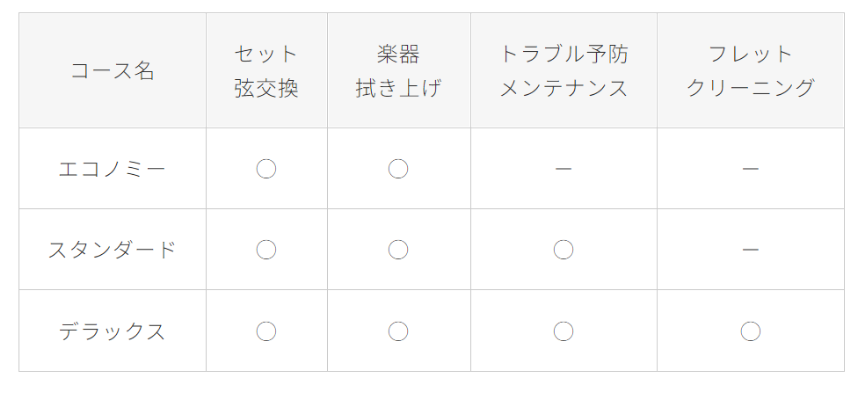Click エコノミー circle under セット弦交換
865x414 pixels.
coord(266,169)
